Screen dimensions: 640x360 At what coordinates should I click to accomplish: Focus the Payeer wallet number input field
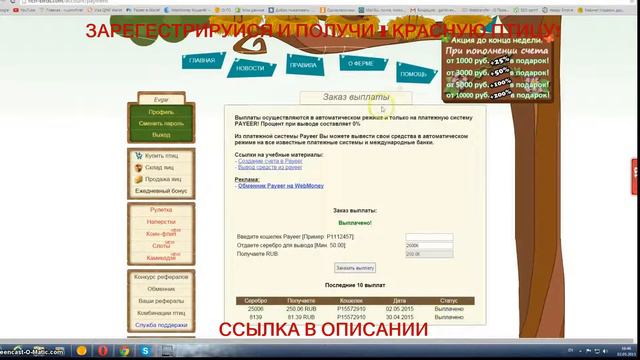(x=429, y=237)
